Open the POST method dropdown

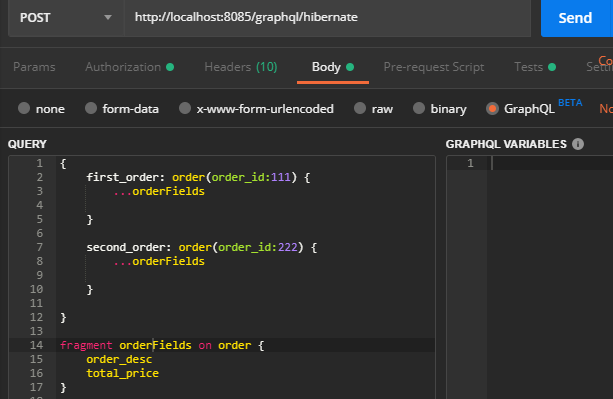coord(66,18)
